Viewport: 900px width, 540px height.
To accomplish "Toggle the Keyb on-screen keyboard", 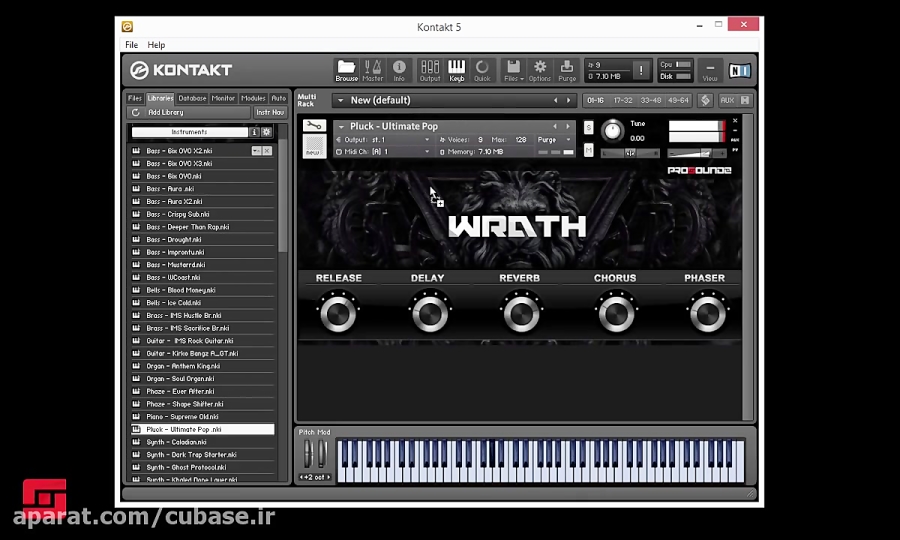I will [x=456, y=71].
